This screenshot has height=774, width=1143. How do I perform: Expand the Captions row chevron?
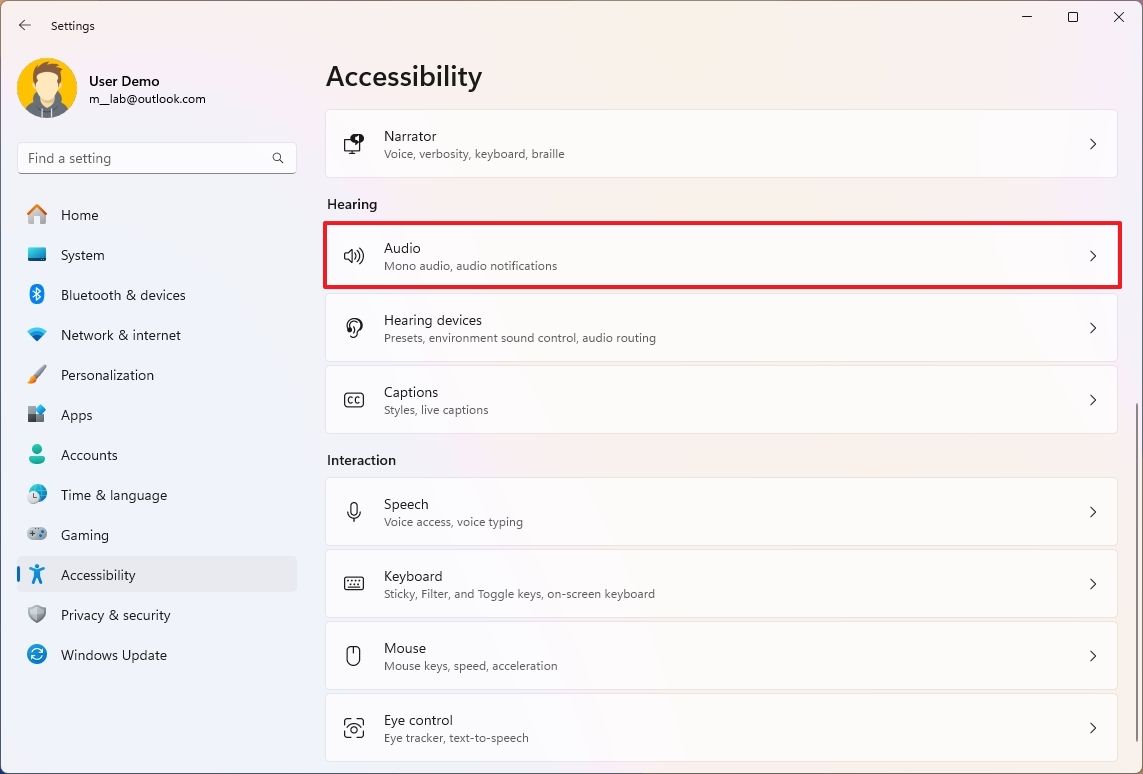(1092, 399)
